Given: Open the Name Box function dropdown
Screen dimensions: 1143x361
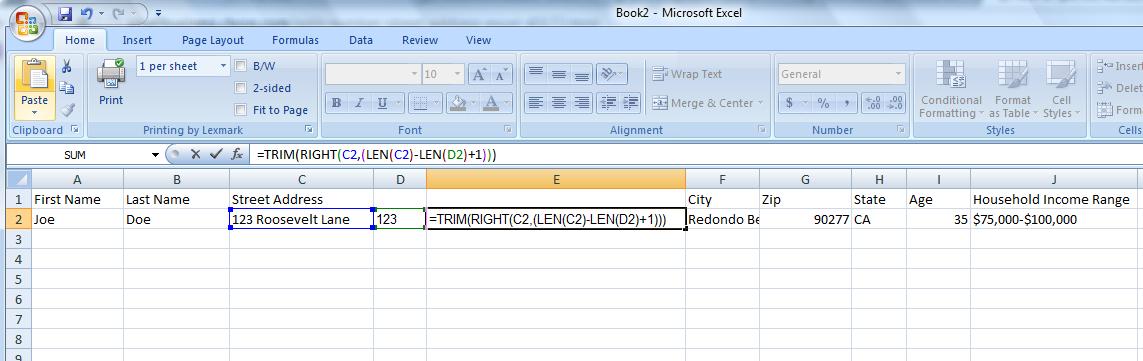Looking at the screenshot, I should (x=155, y=155).
